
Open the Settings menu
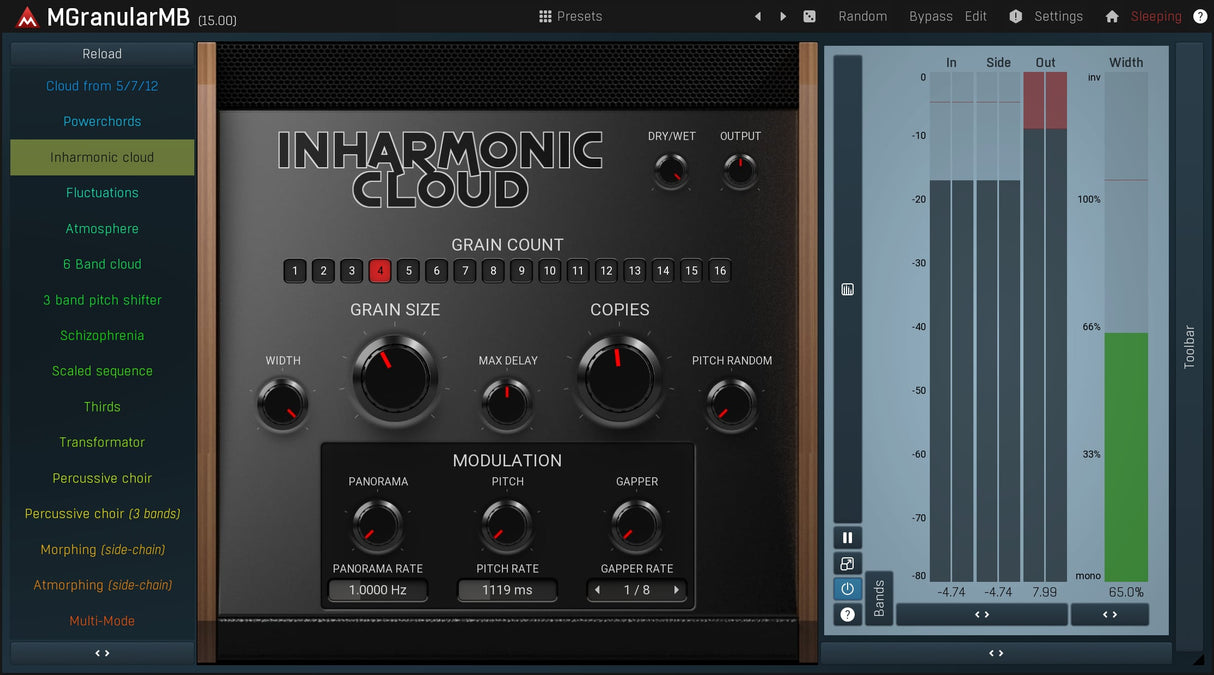(1057, 17)
